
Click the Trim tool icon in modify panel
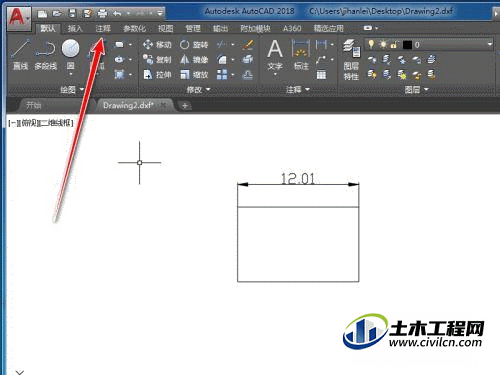coord(222,44)
